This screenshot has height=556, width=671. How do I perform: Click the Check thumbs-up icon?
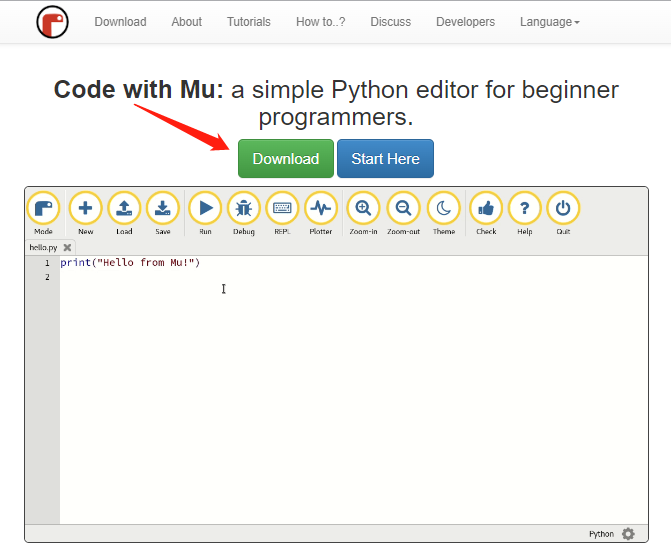pos(486,209)
